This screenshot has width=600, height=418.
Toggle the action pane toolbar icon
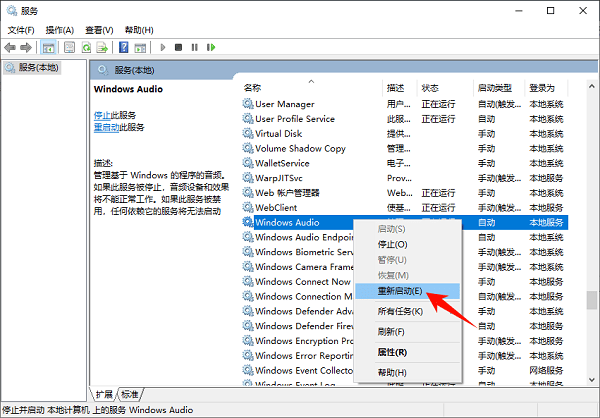click(140, 47)
